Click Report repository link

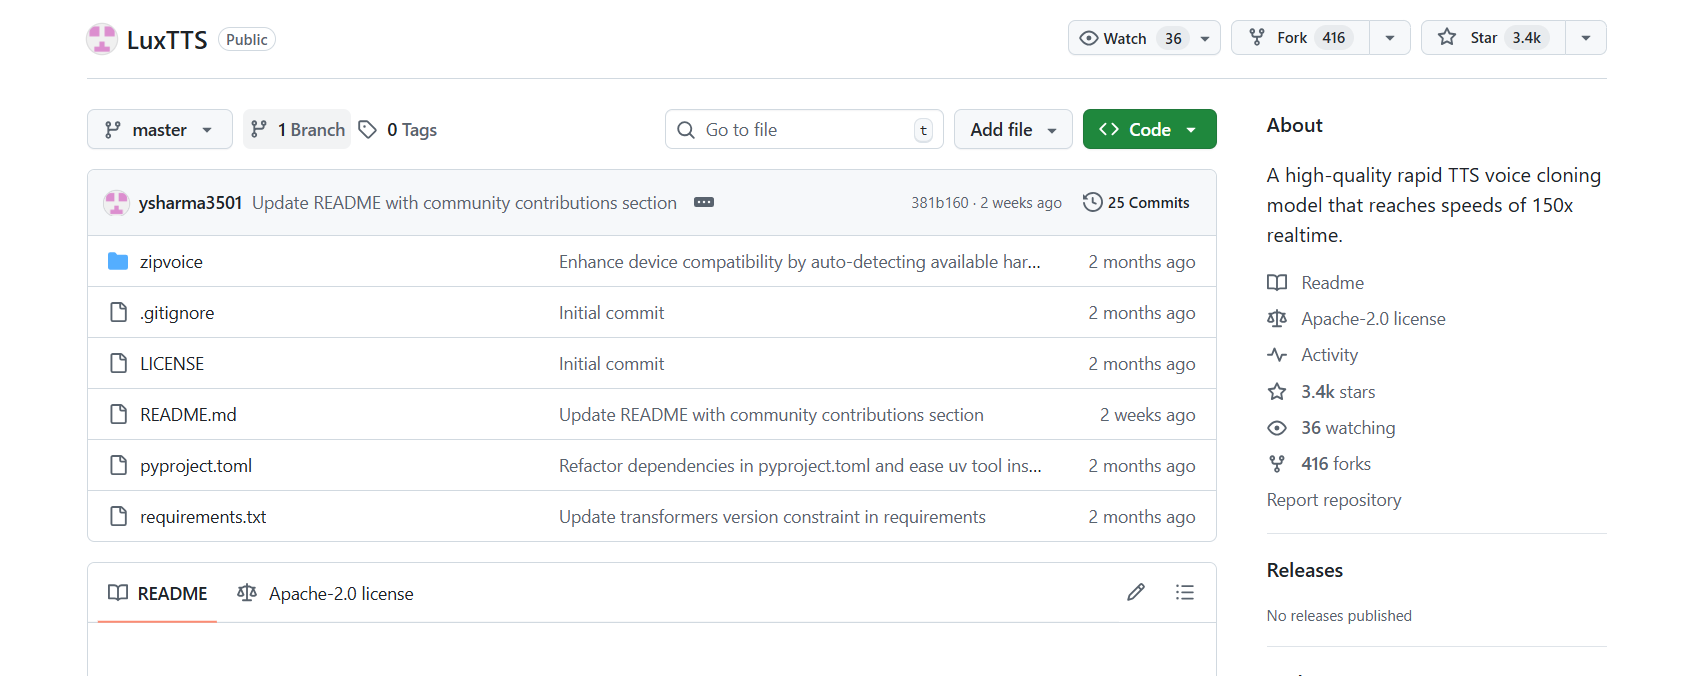pyautogui.click(x=1334, y=500)
